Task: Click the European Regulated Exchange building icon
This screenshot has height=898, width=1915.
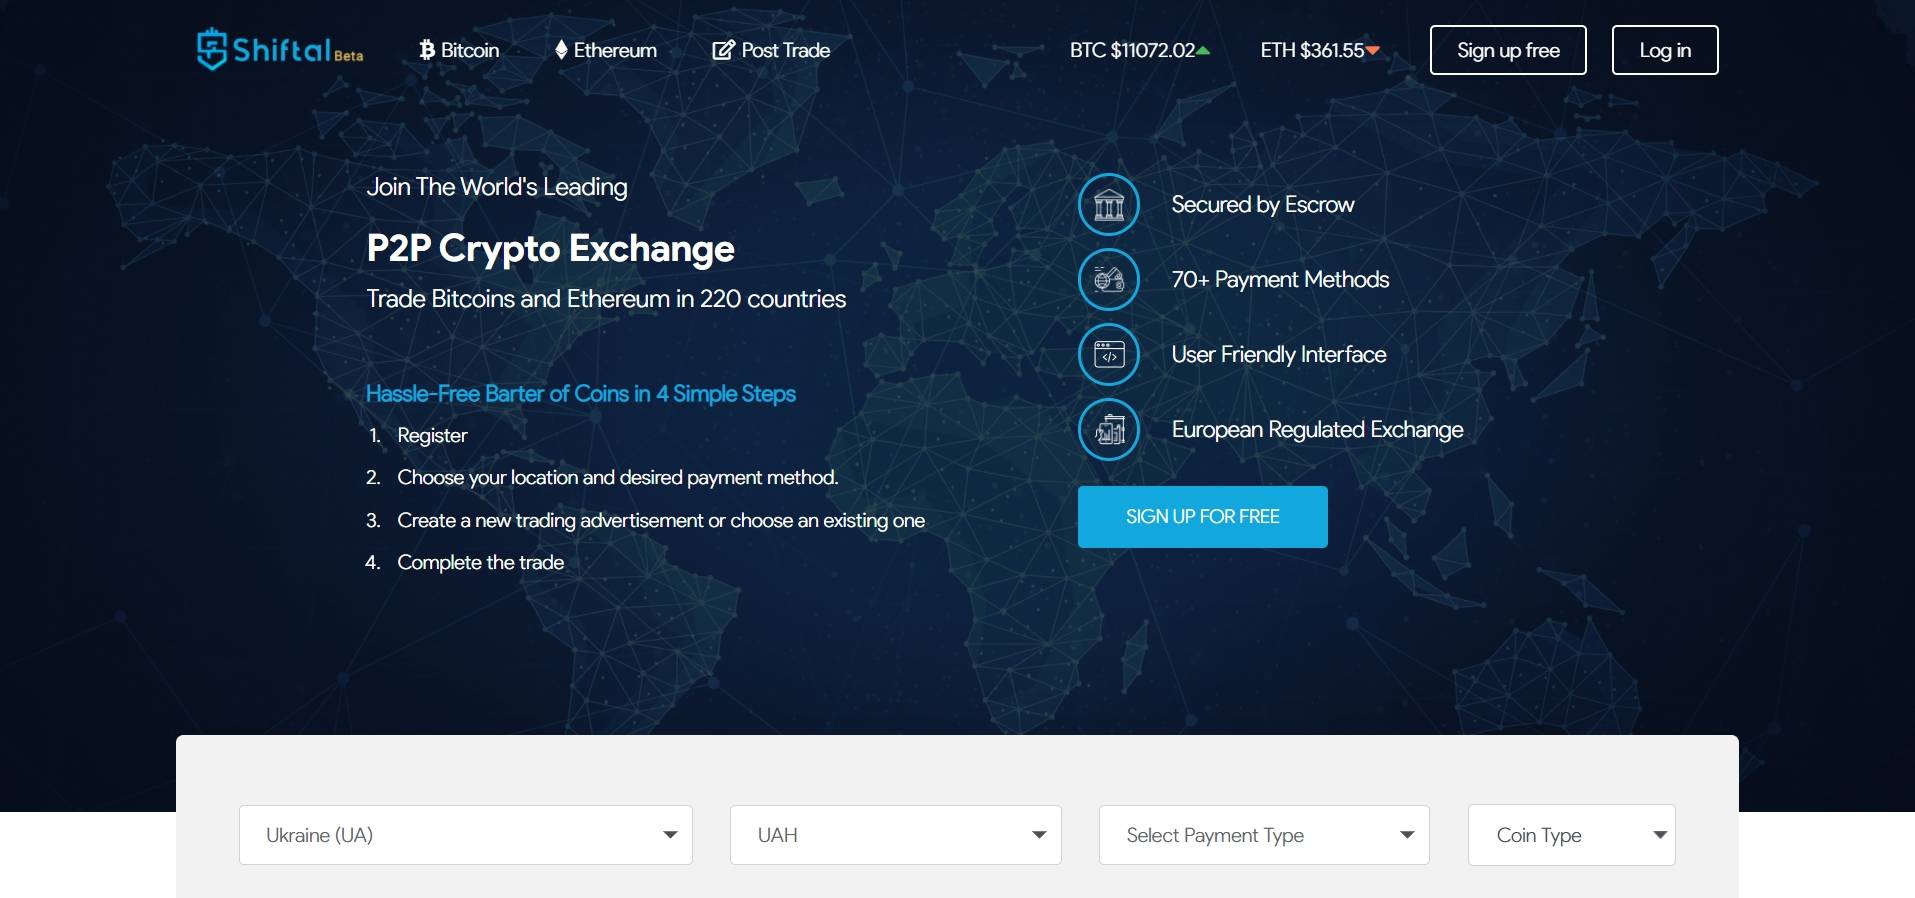Action: click(x=1109, y=429)
